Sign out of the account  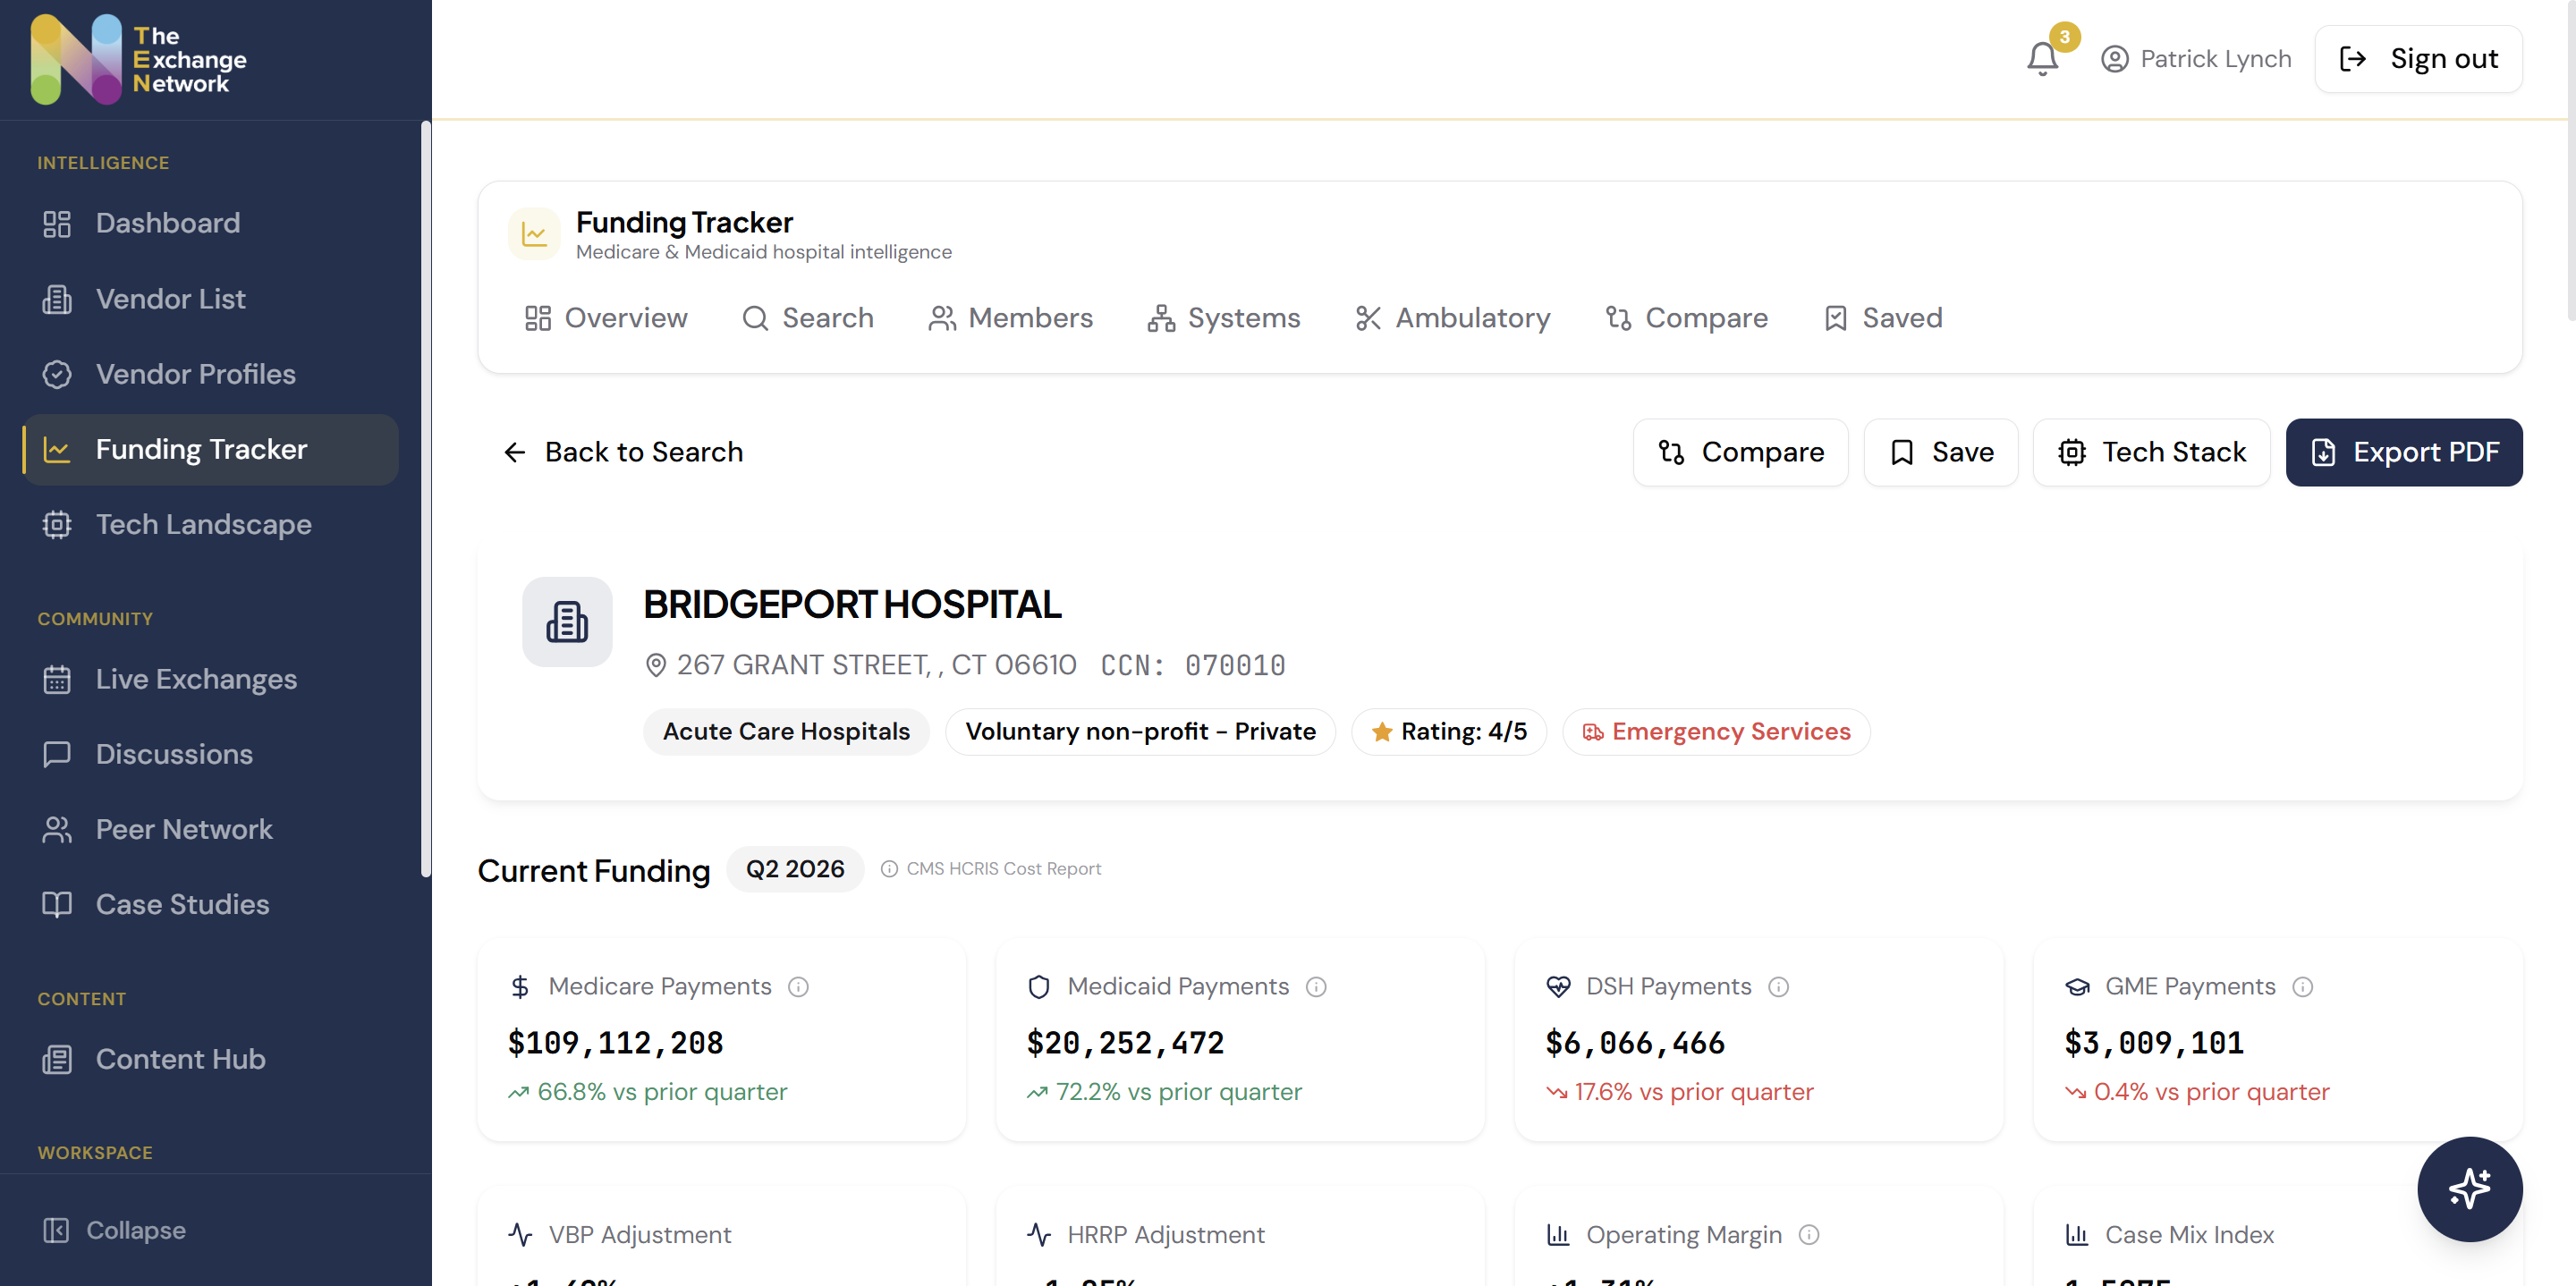(x=2418, y=59)
